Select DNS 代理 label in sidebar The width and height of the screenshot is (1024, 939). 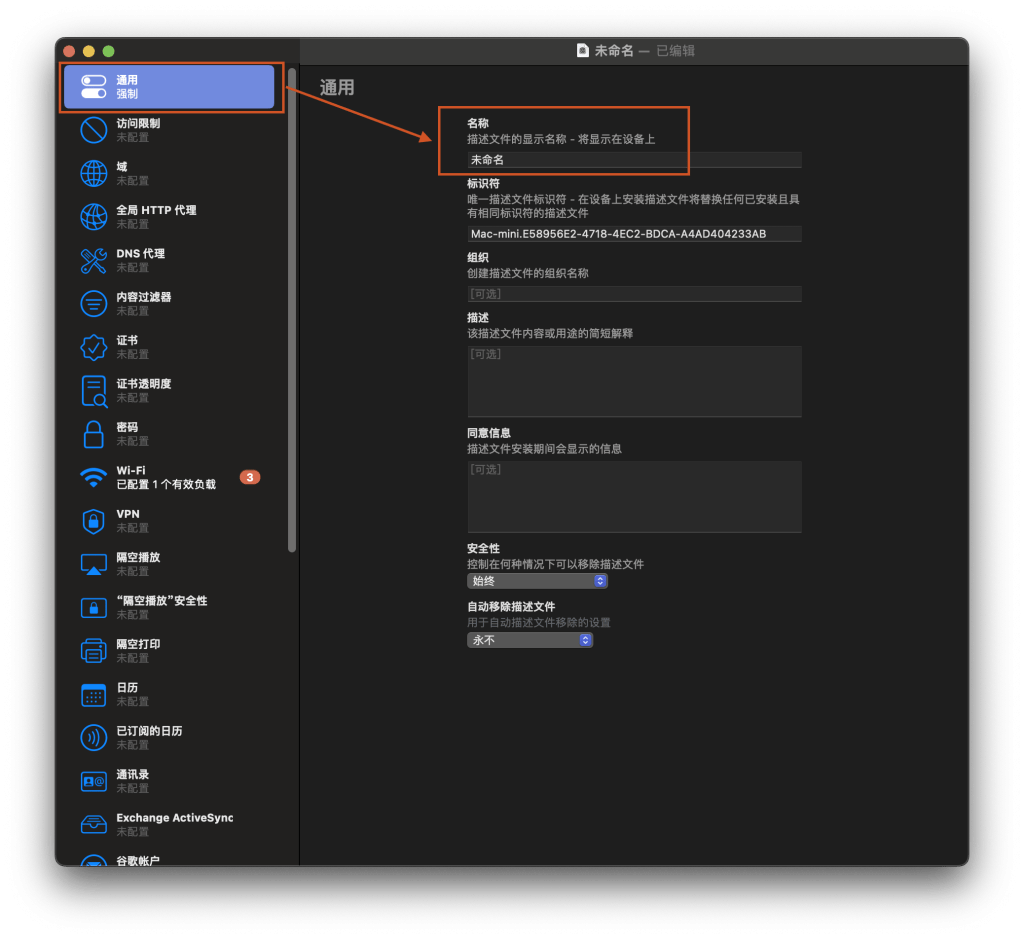click(x=140, y=253)
